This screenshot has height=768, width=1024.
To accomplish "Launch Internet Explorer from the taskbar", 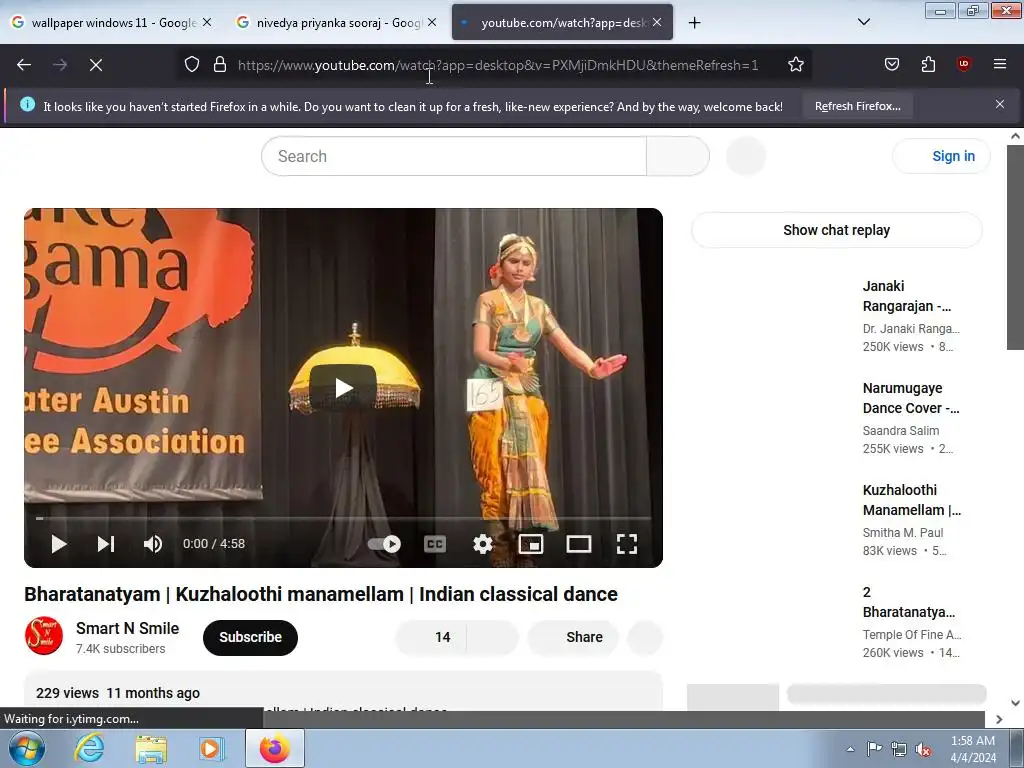I will [89, 748].
